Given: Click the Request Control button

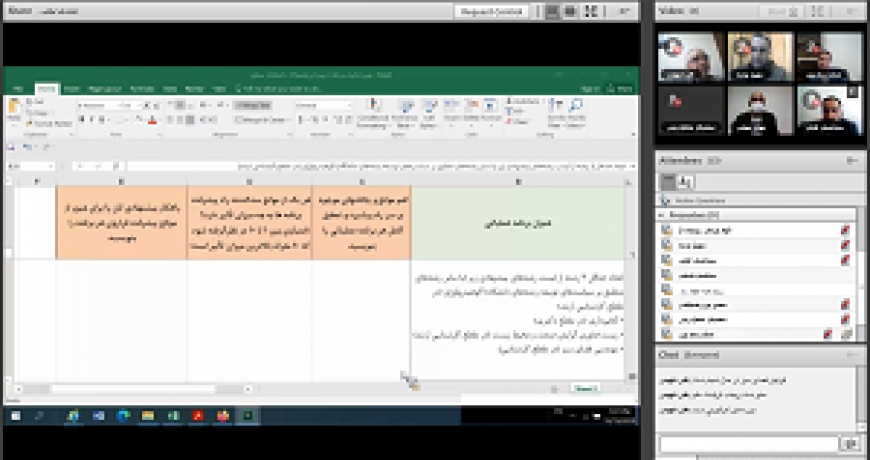Looking at the screenshot, I should 490,11.
